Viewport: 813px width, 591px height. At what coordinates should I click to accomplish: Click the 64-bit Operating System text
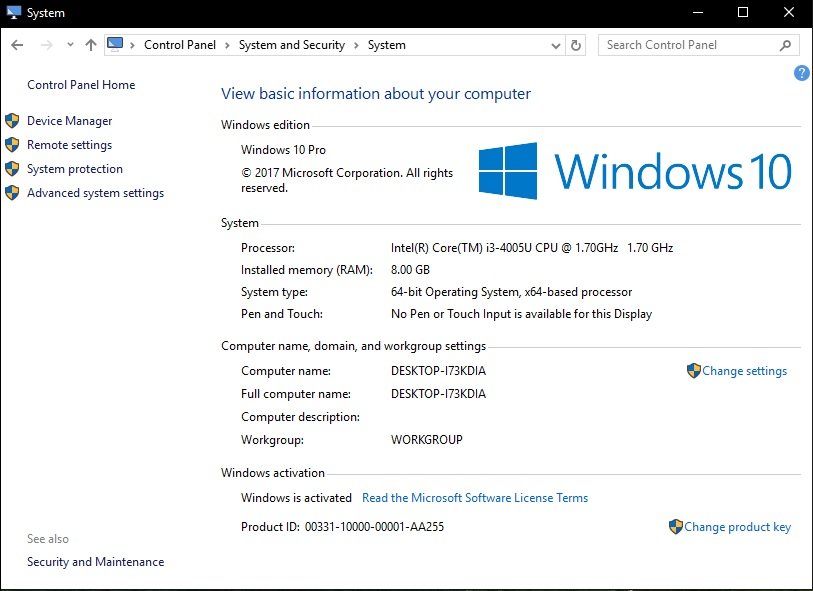tap(511, 292)
